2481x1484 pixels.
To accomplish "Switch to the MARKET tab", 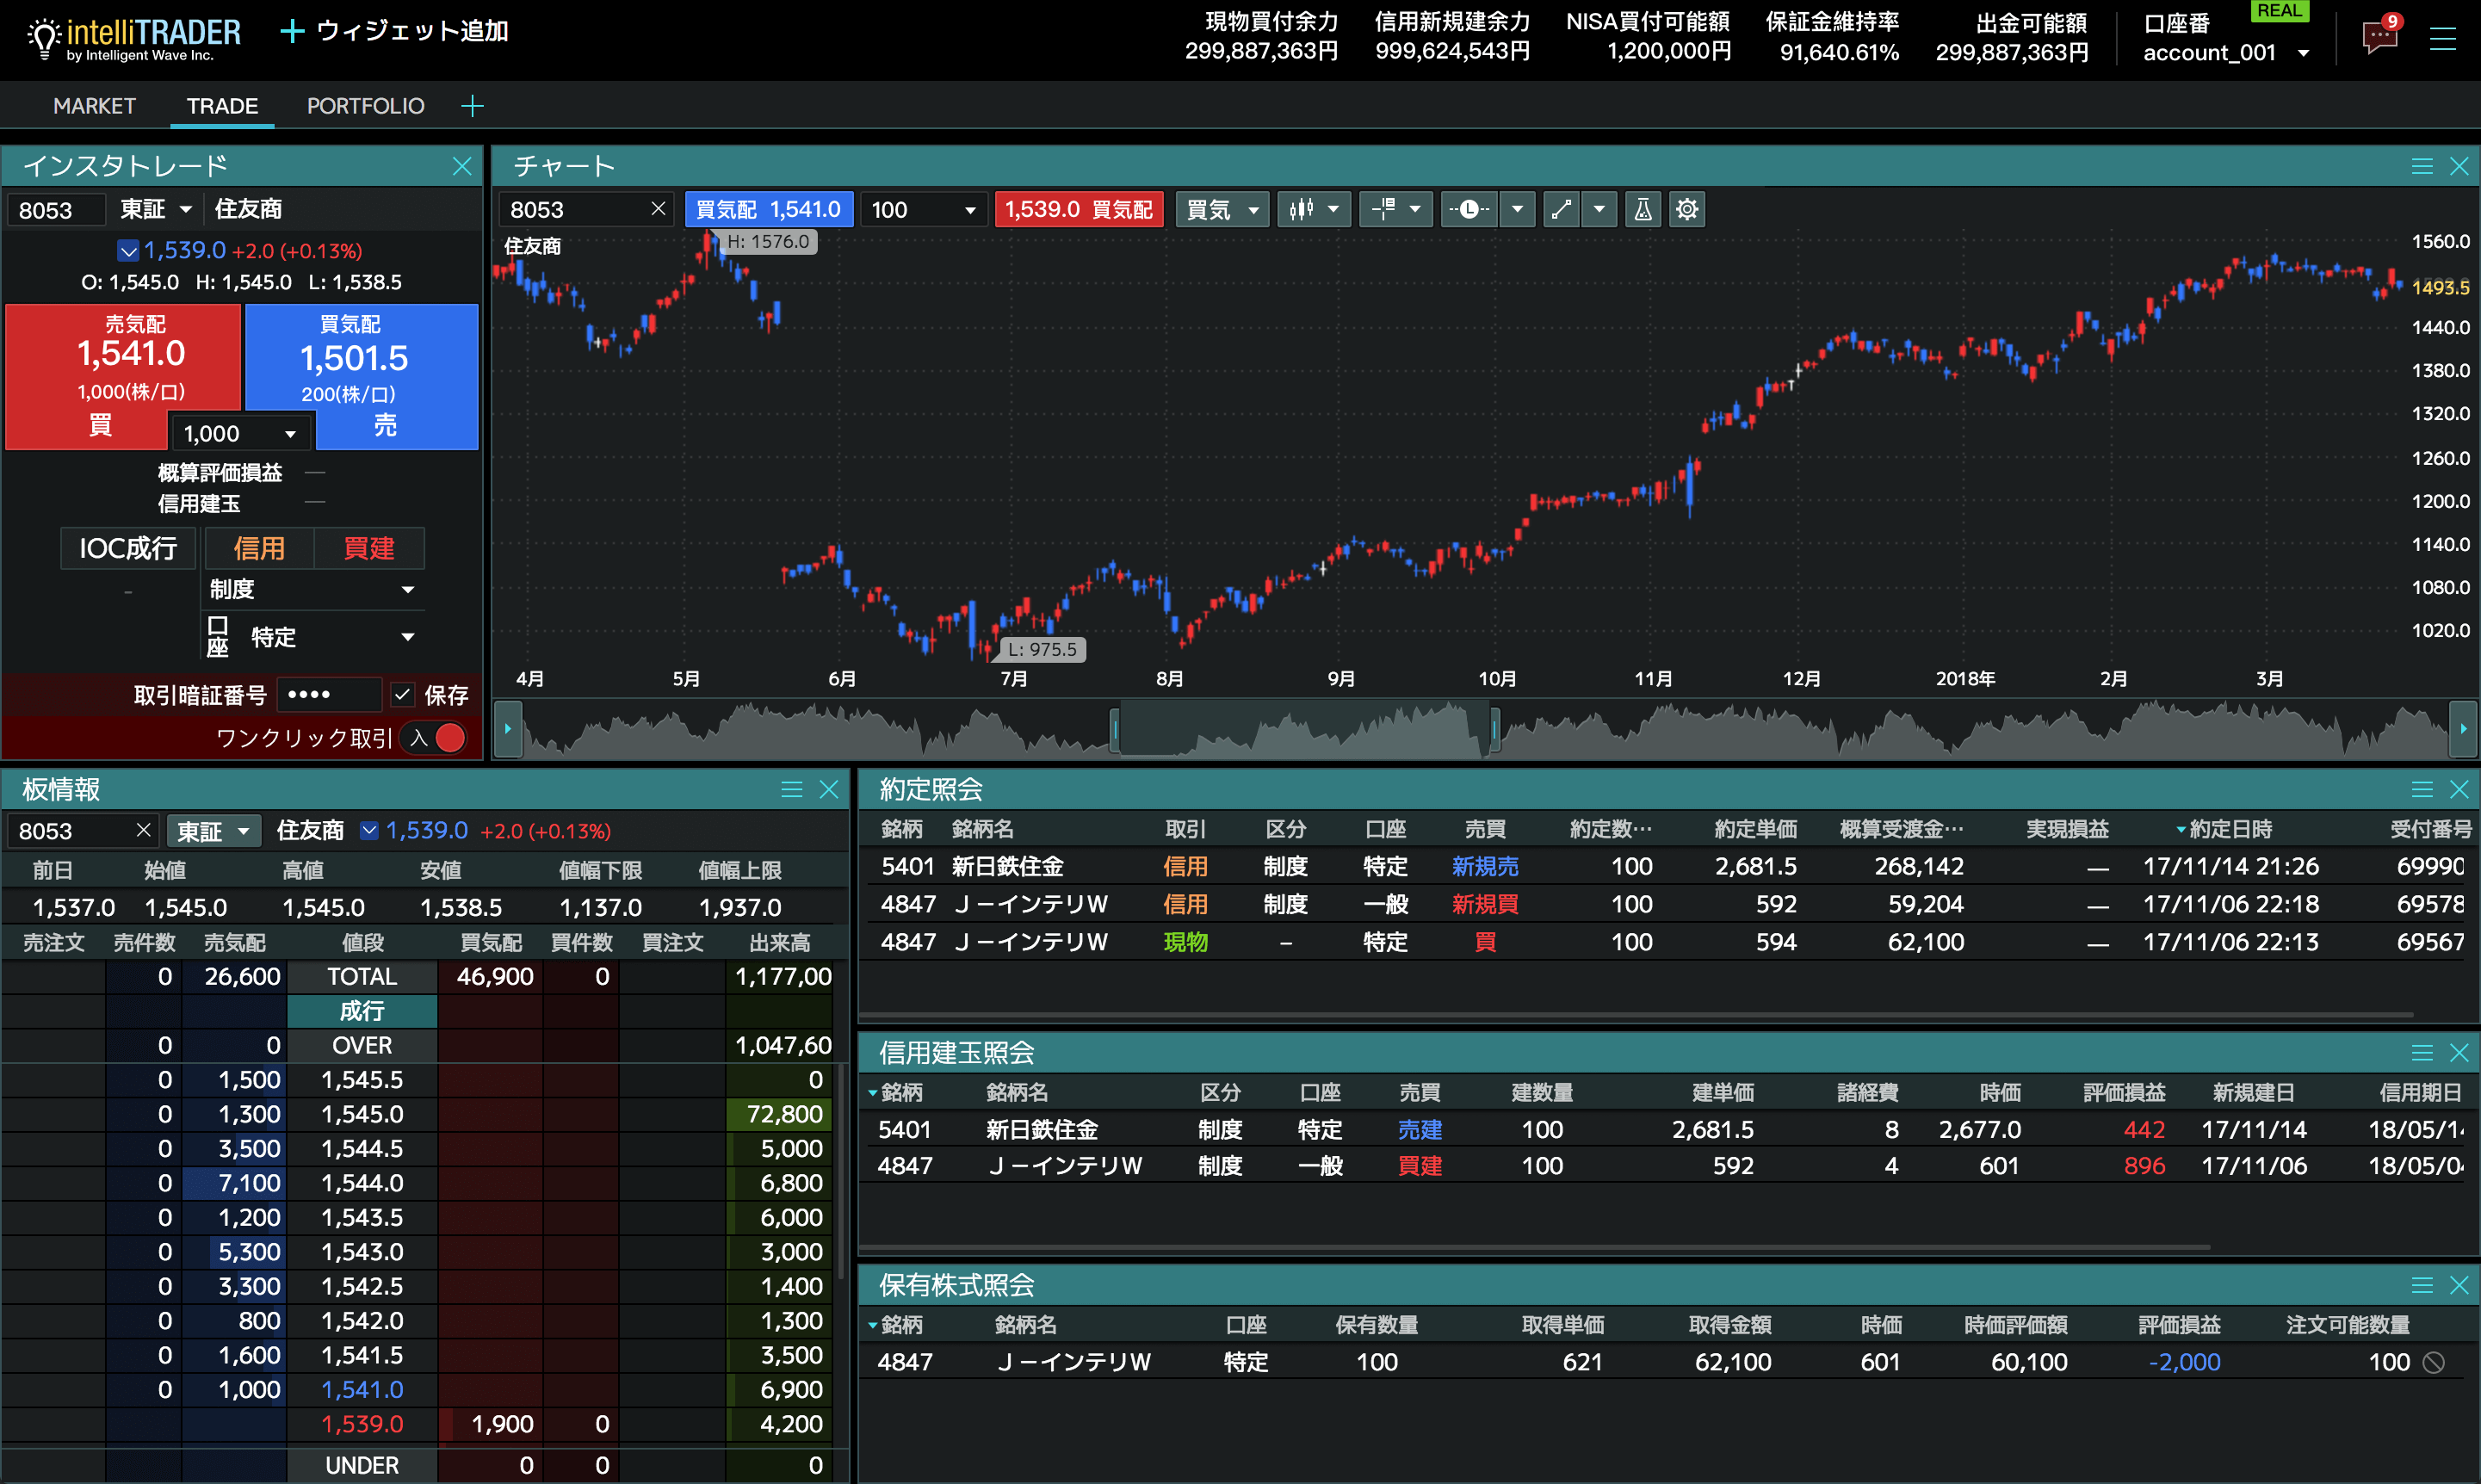I will click(x=94, y=106).
